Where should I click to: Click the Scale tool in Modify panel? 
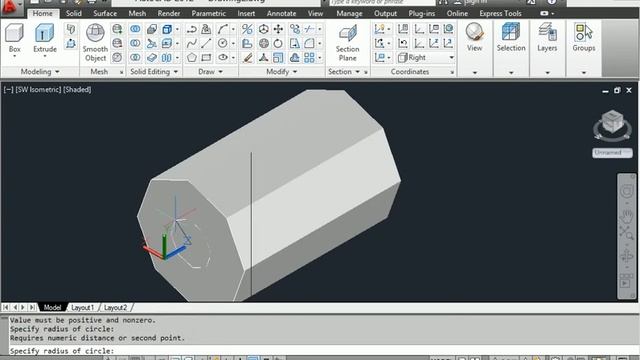(x=278, y=58)
